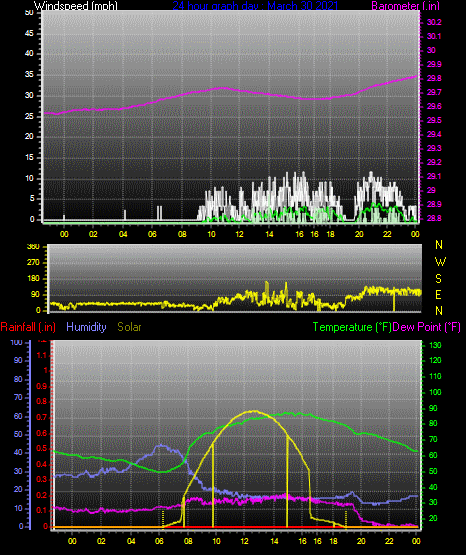
Task: Click barometer axis value '28.8'
Action: [x=434, y=219]
